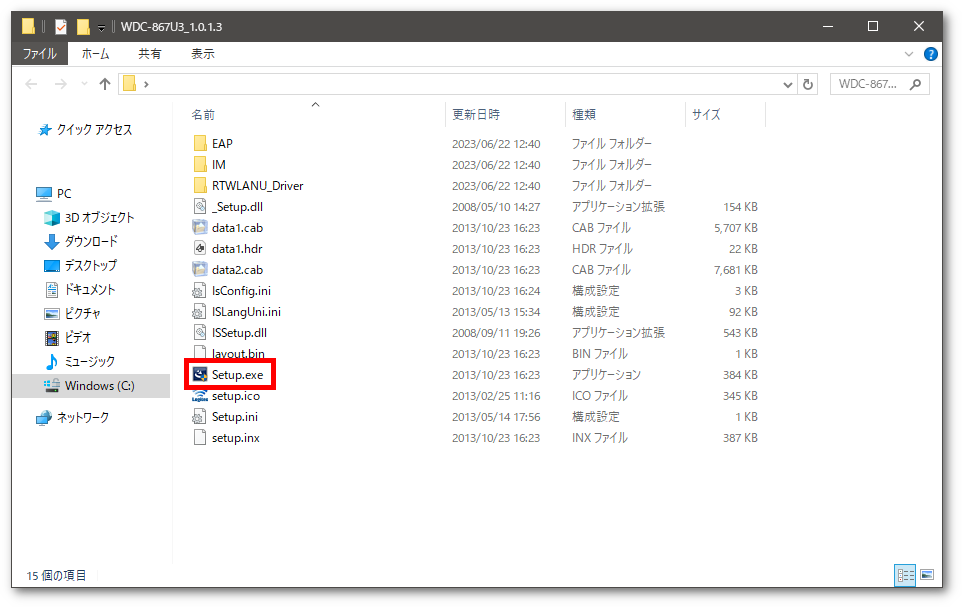The image size is (962, 607).
Task: Go up one folder level
Action: pos(105,84)
